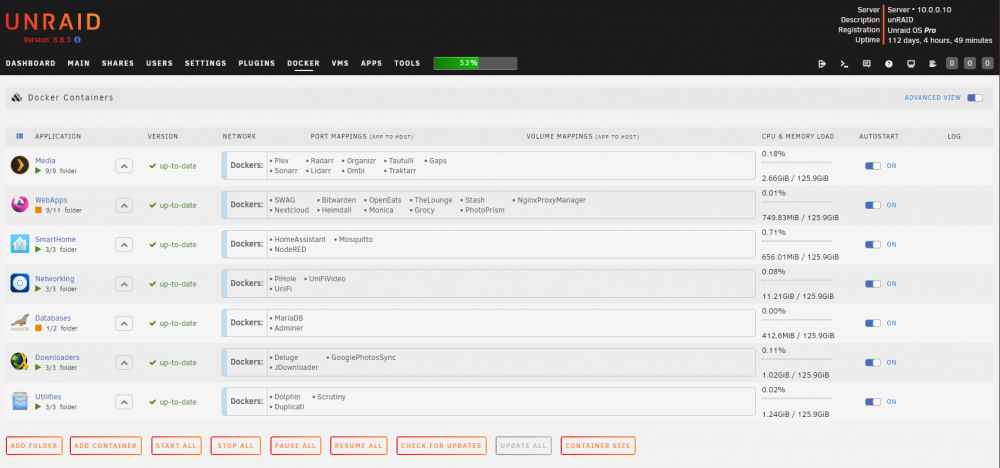Click the green play status of Media folder

tap(38, 171)
